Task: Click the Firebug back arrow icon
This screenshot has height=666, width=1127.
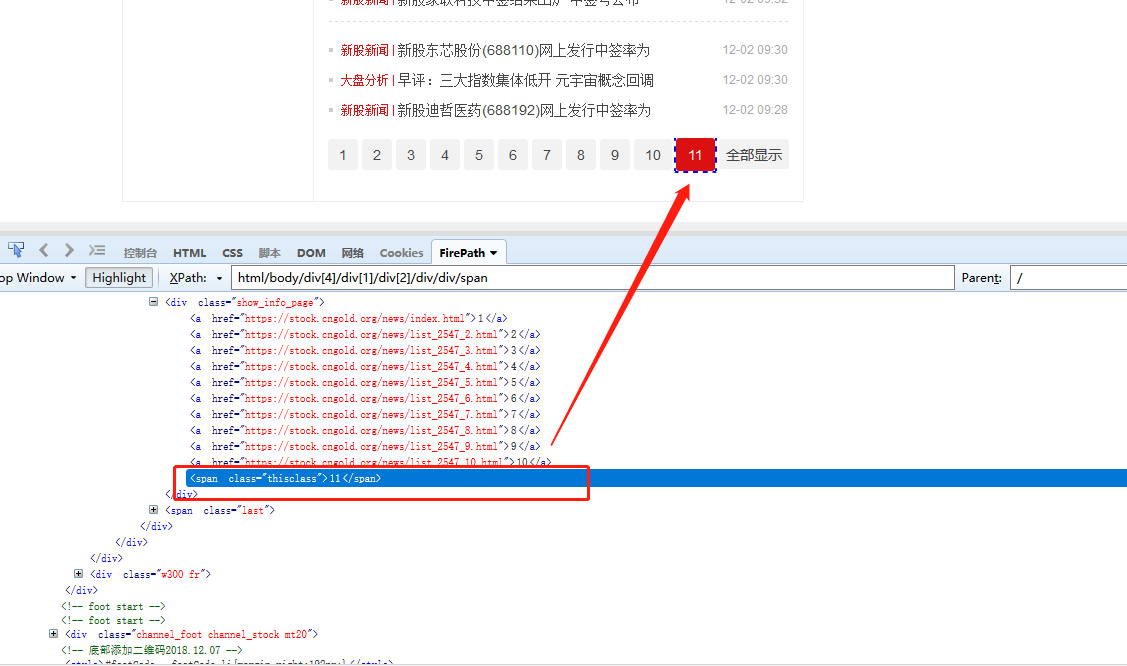Action: pos(44,250)
